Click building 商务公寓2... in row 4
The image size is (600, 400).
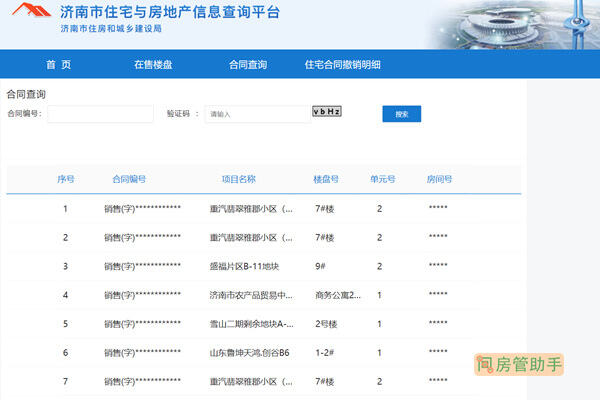coord(338,295)
